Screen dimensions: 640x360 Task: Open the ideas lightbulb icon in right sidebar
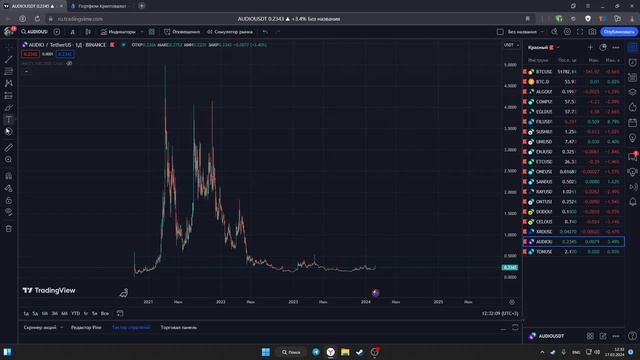(x=632, y=138)
